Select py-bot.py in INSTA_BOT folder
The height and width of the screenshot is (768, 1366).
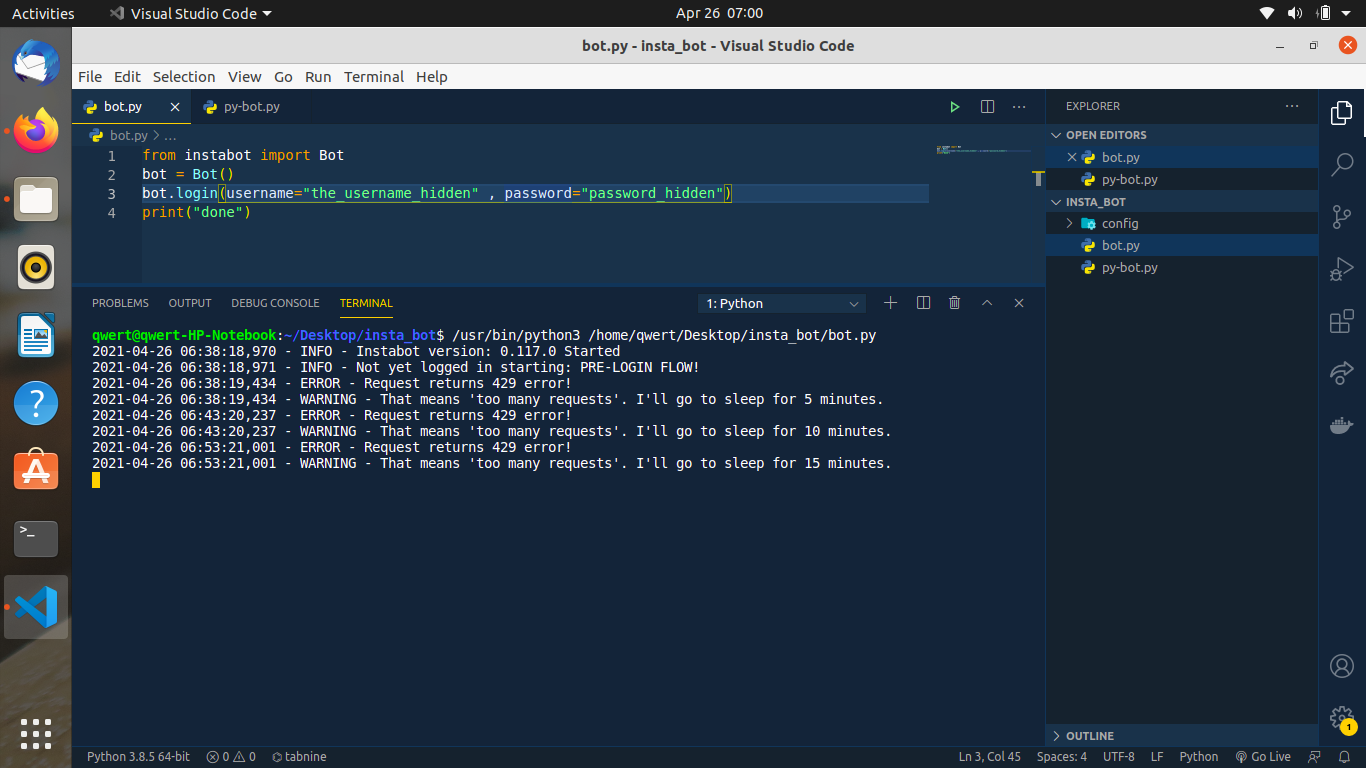point(1182,267)
